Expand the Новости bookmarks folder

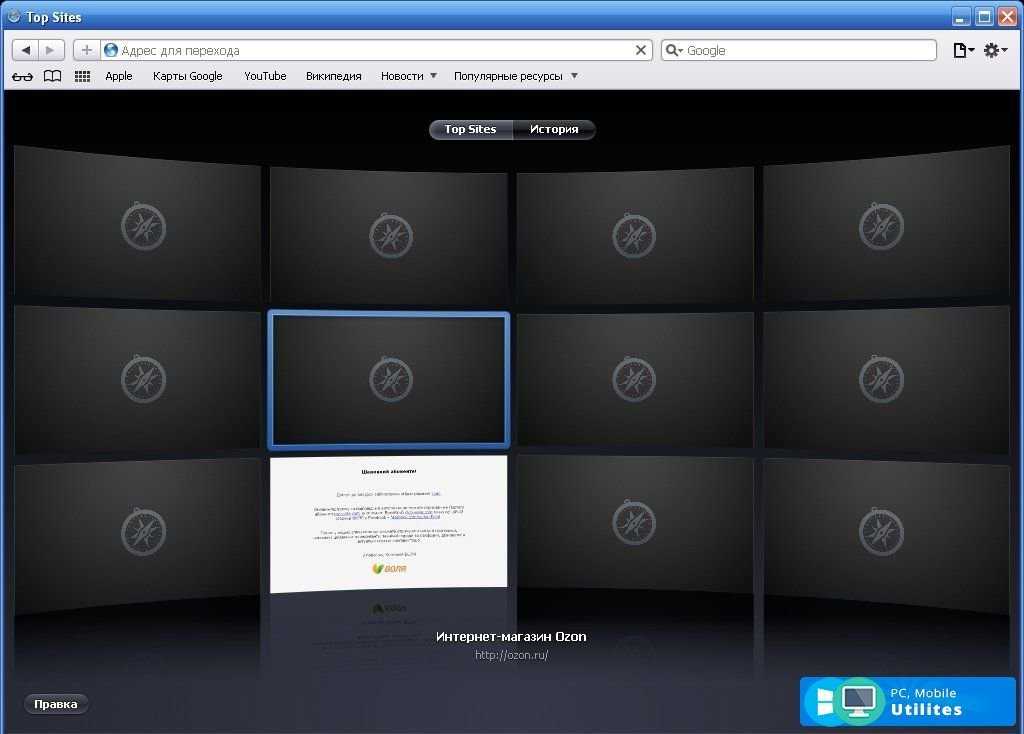pyautogui.click(x=408, y=76)
